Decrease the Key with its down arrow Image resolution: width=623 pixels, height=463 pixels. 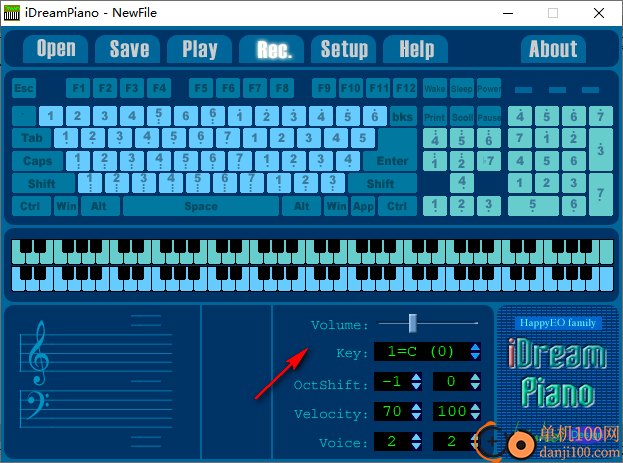(475, 356)
